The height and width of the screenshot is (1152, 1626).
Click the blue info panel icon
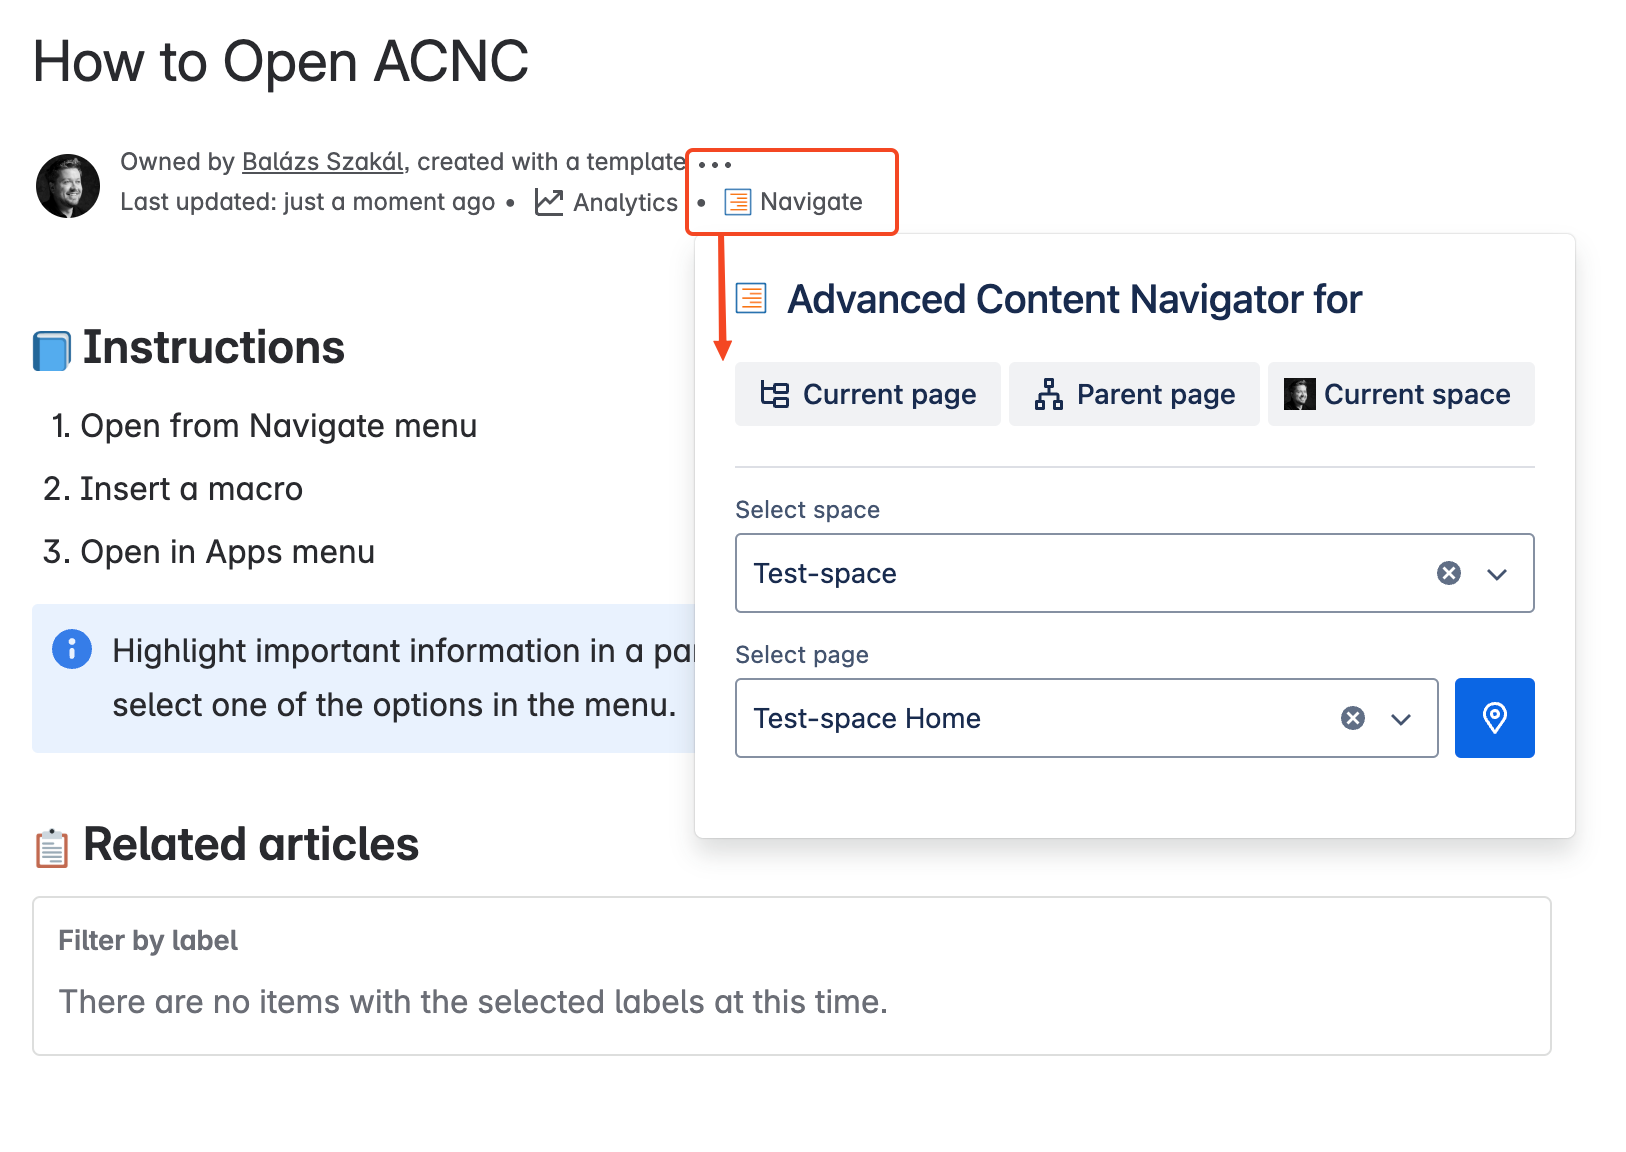(x=72, y=649)
